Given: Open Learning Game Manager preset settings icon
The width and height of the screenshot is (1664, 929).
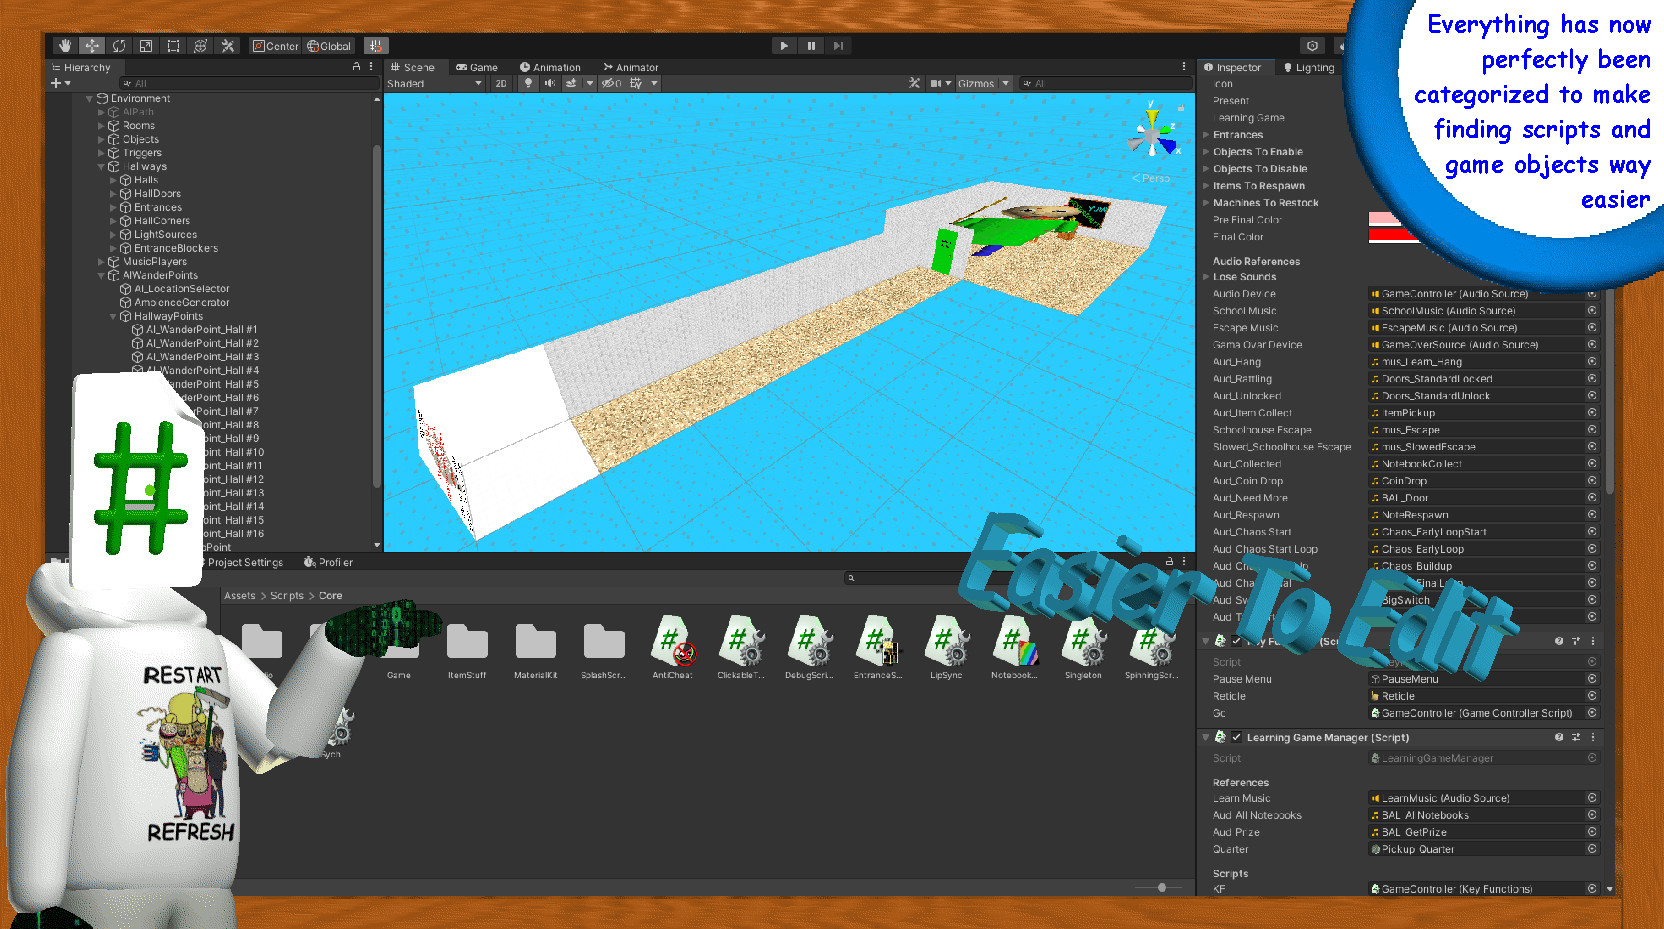Looking at the screenshot, I should pyautogui.click(x=1576, y=738).
